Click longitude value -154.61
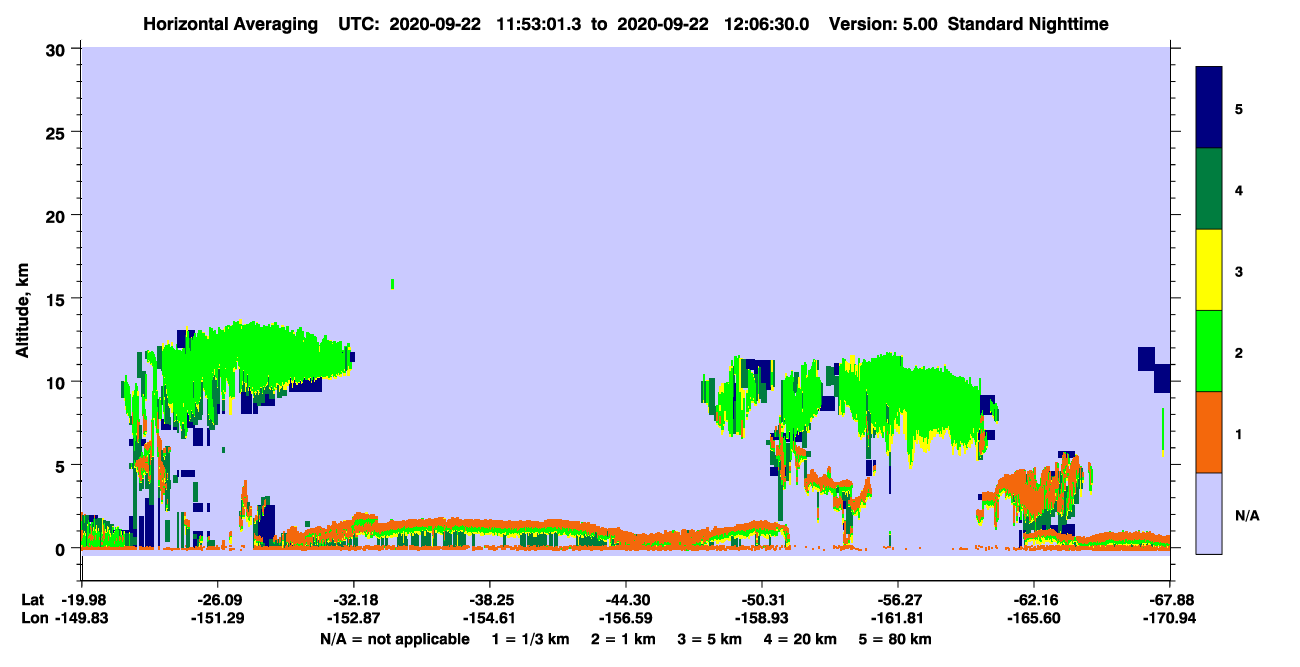Screen dimensions: 1300x667 click(x=489, y=619)
